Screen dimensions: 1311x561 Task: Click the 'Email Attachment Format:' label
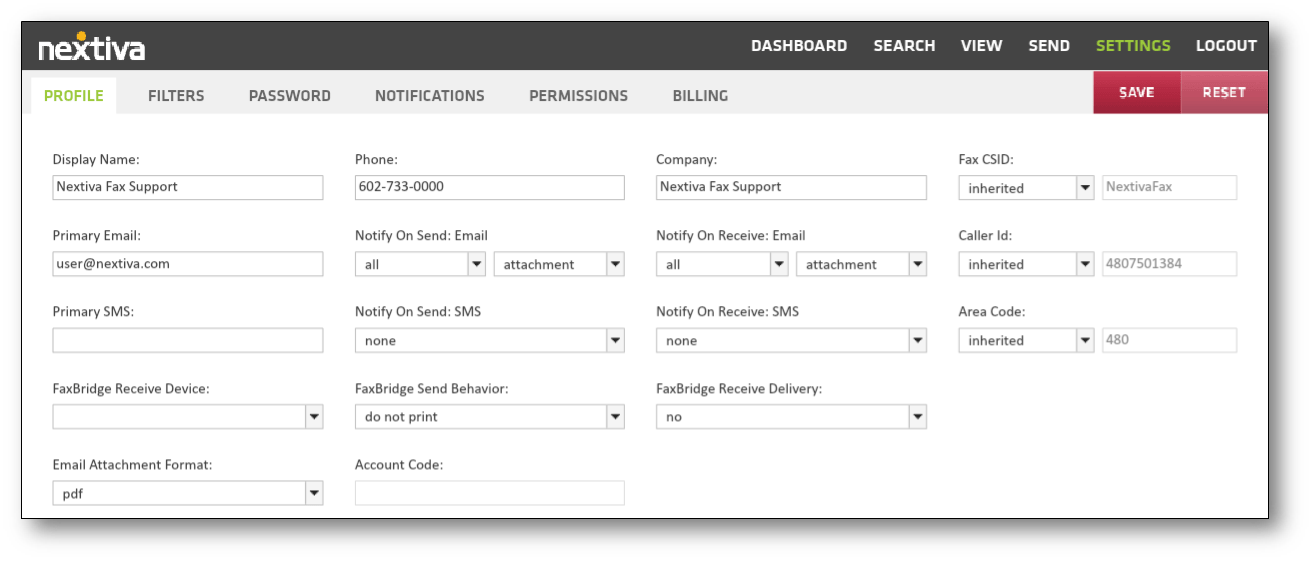132,465
